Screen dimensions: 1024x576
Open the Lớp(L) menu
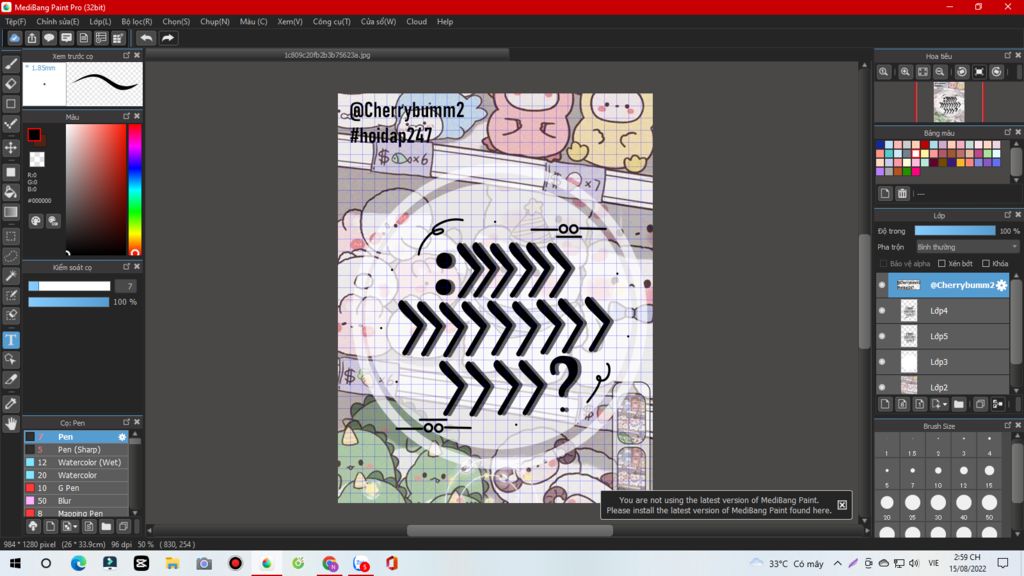pyautogui.click(x=100, y=22)
